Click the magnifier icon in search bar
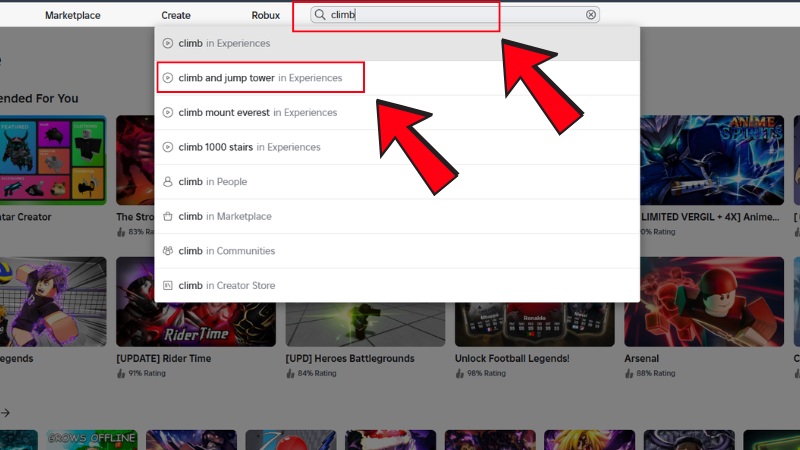Image resolution: width=800 pixels, height=450 pixels. click(x=320, y=15)
